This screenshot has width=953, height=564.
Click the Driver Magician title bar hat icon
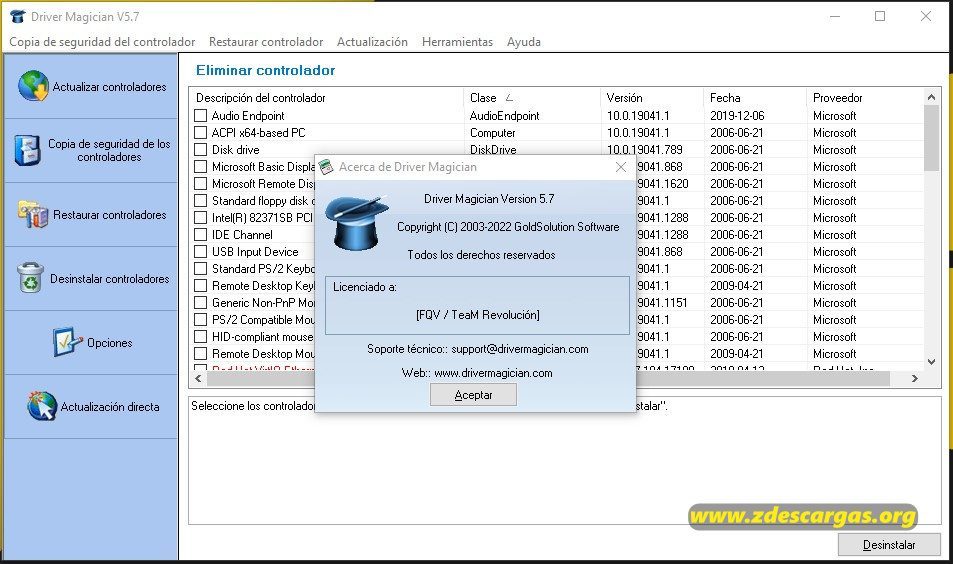[18, 16]
